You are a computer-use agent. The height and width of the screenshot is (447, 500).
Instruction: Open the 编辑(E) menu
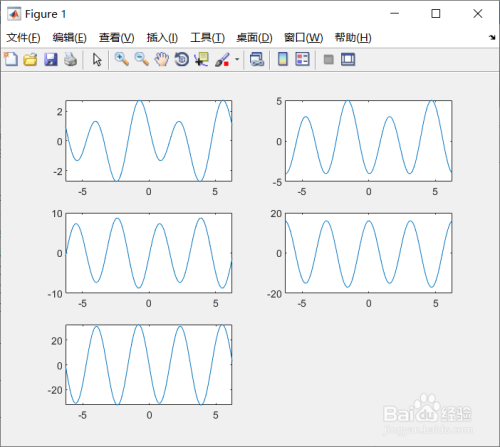pos(69,38)
